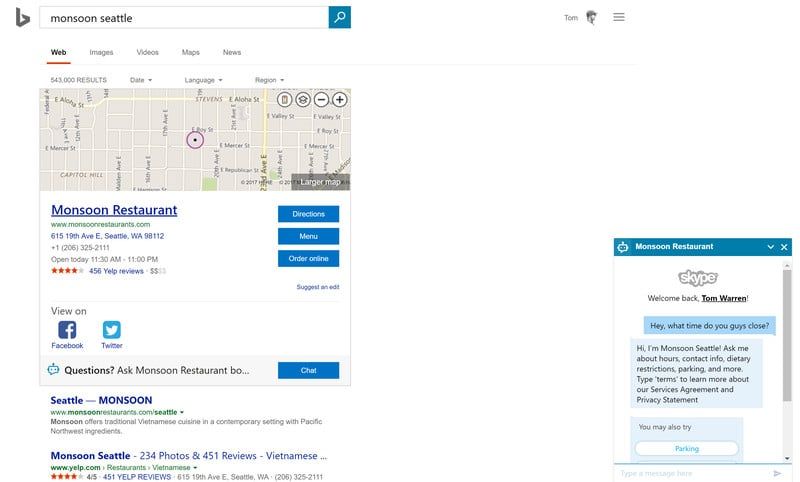This screenshot has width=800, height=482.
Task: Click the Skype message input field
Action: click(x=690, y=473)
